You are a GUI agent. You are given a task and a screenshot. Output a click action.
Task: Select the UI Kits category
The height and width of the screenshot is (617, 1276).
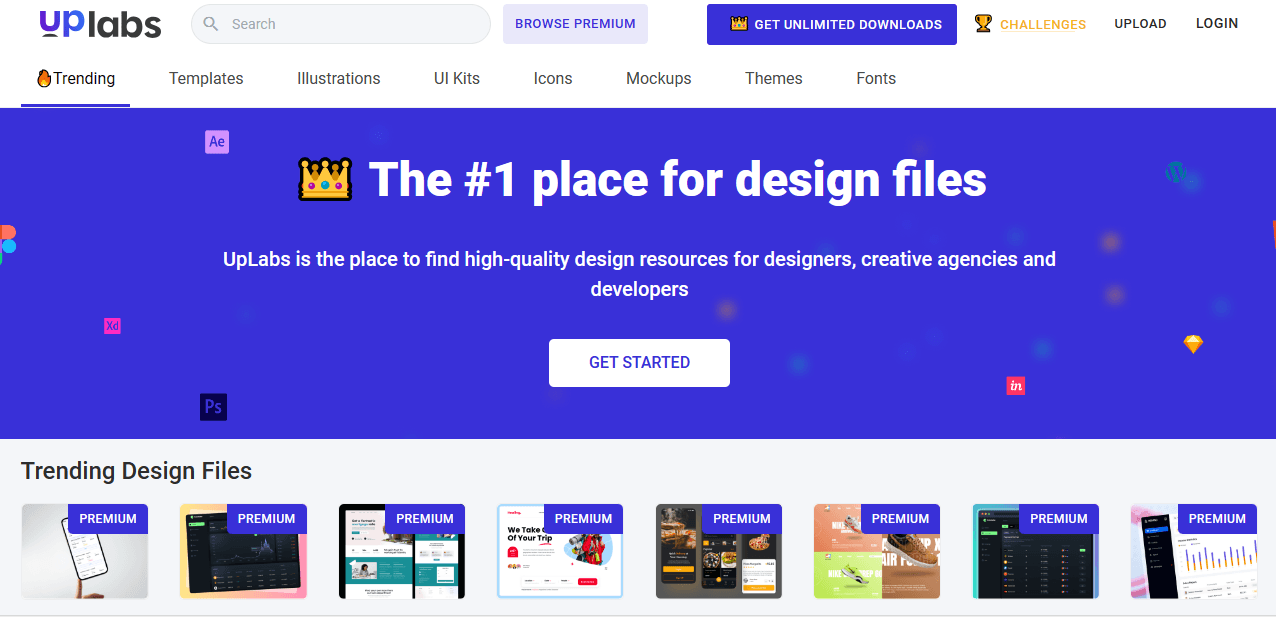tap(456, 78)
